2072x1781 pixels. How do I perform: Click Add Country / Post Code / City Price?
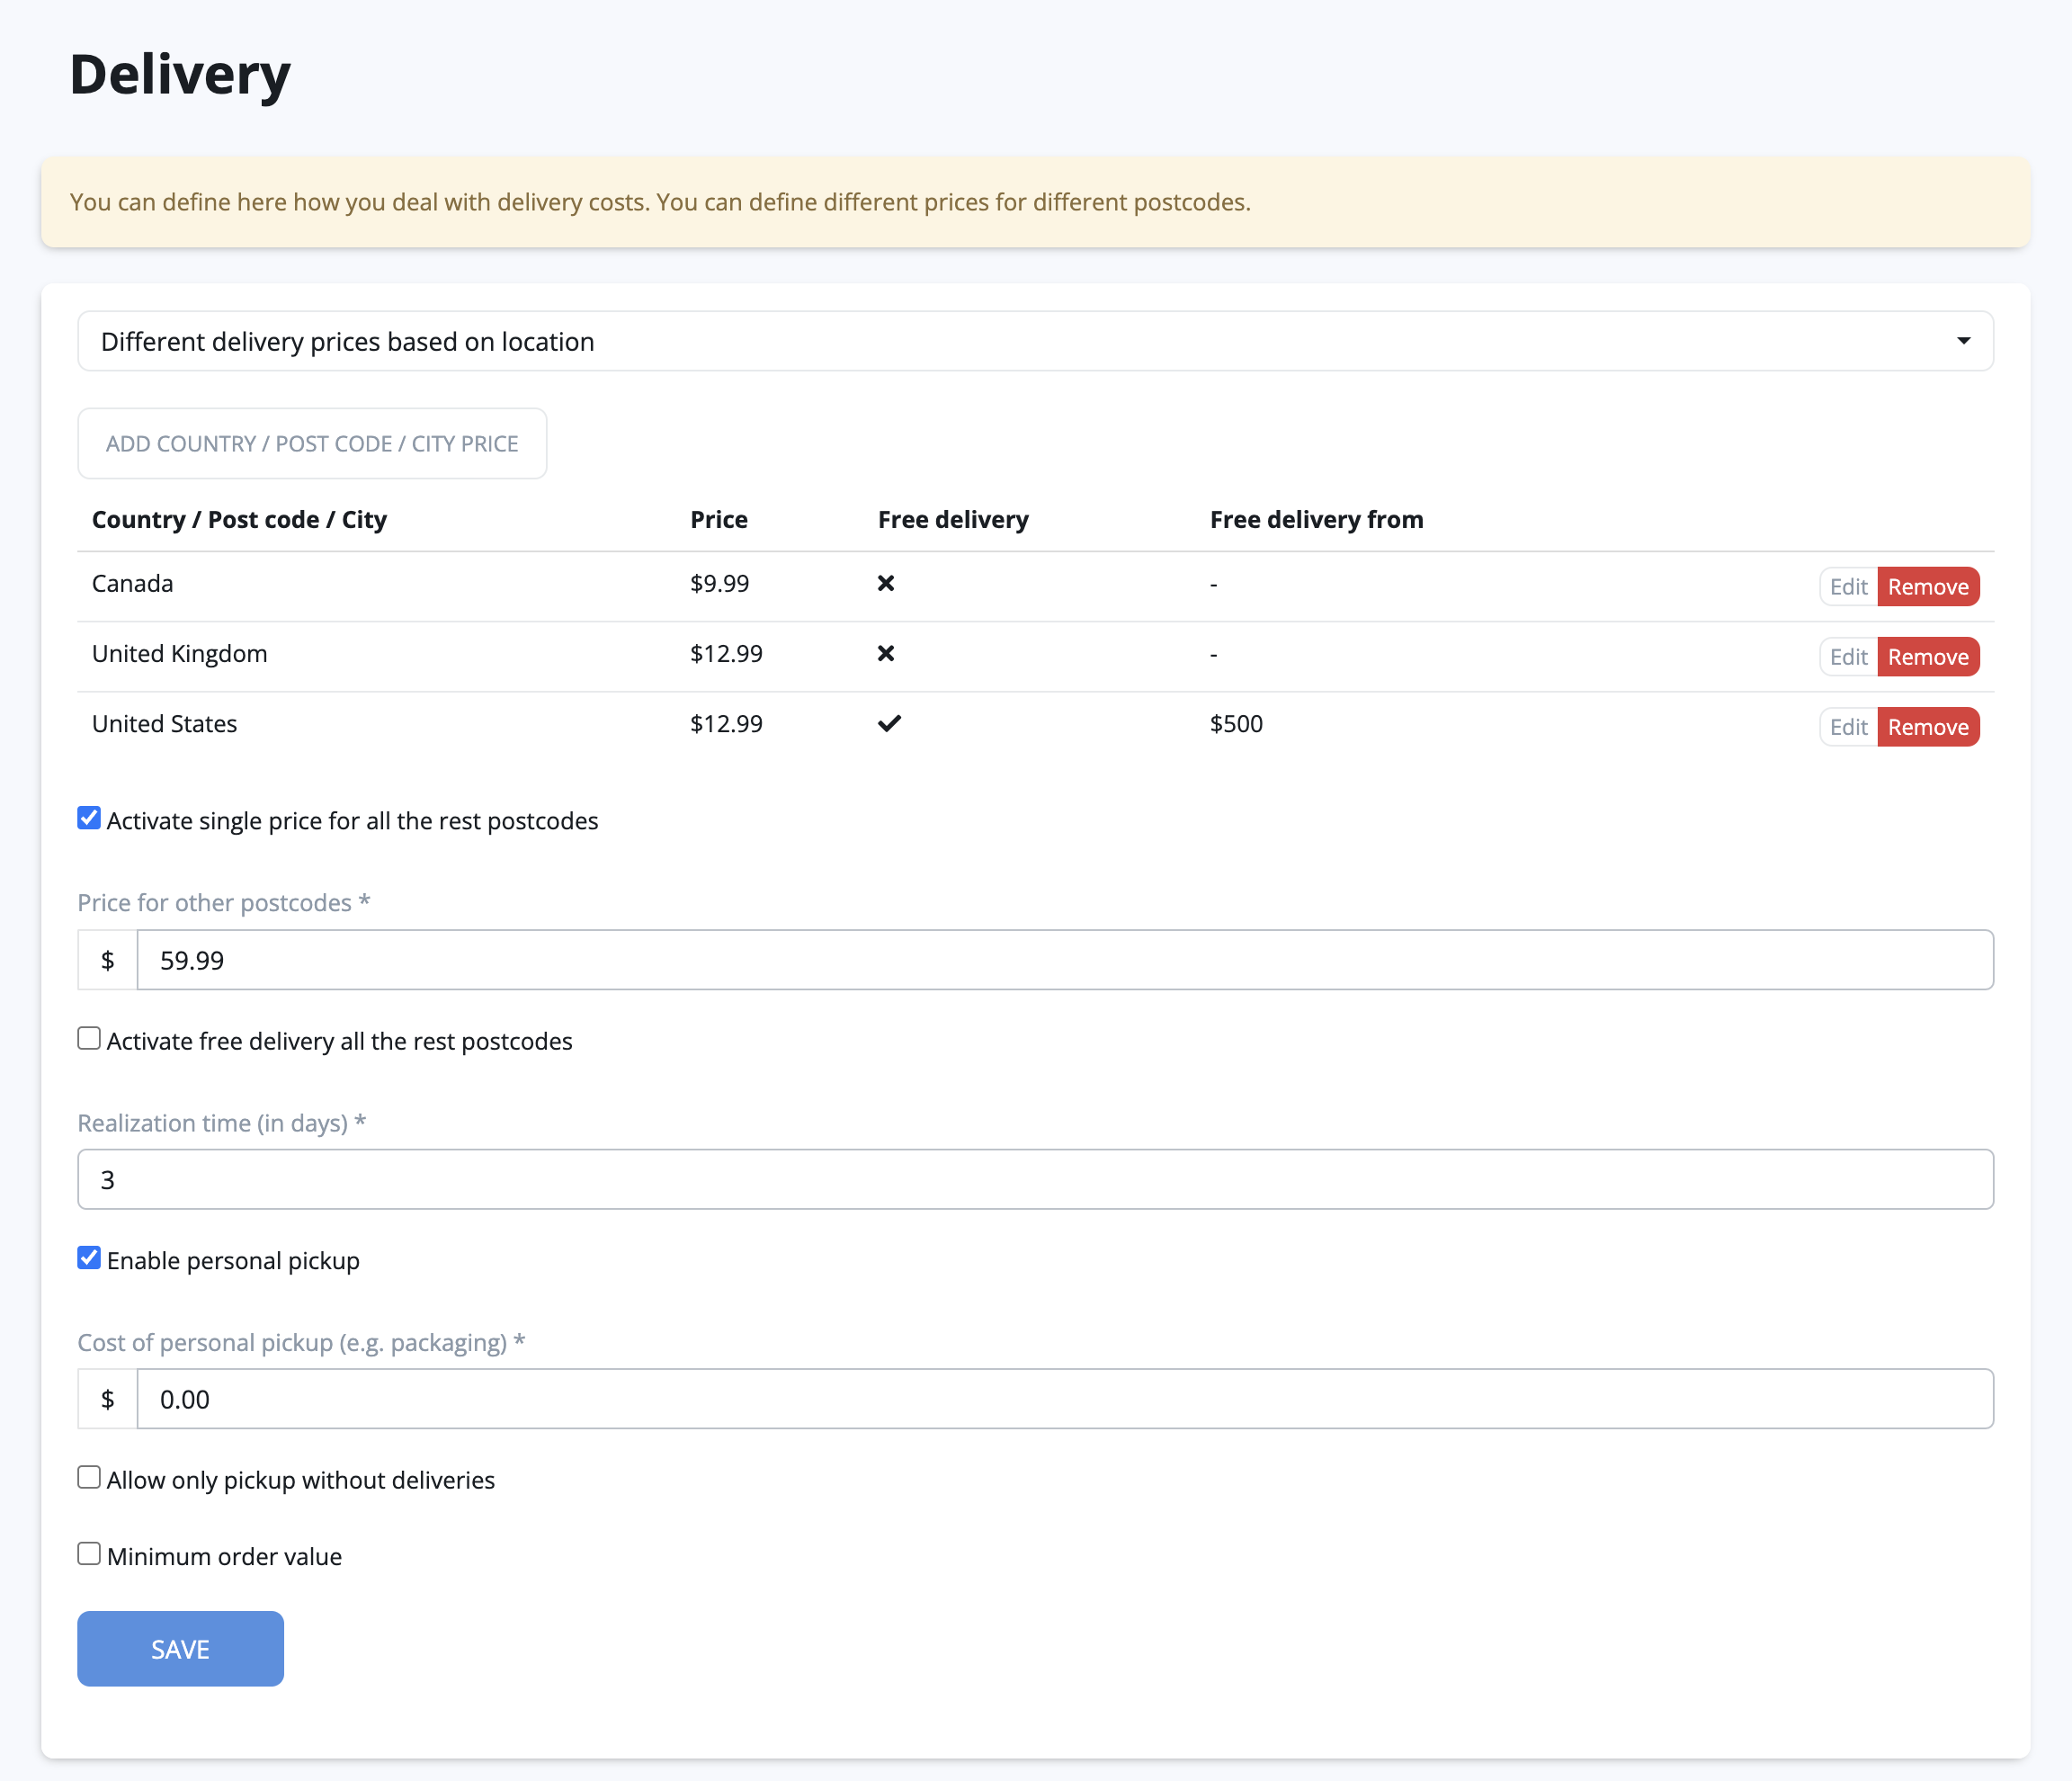point(312,443)
